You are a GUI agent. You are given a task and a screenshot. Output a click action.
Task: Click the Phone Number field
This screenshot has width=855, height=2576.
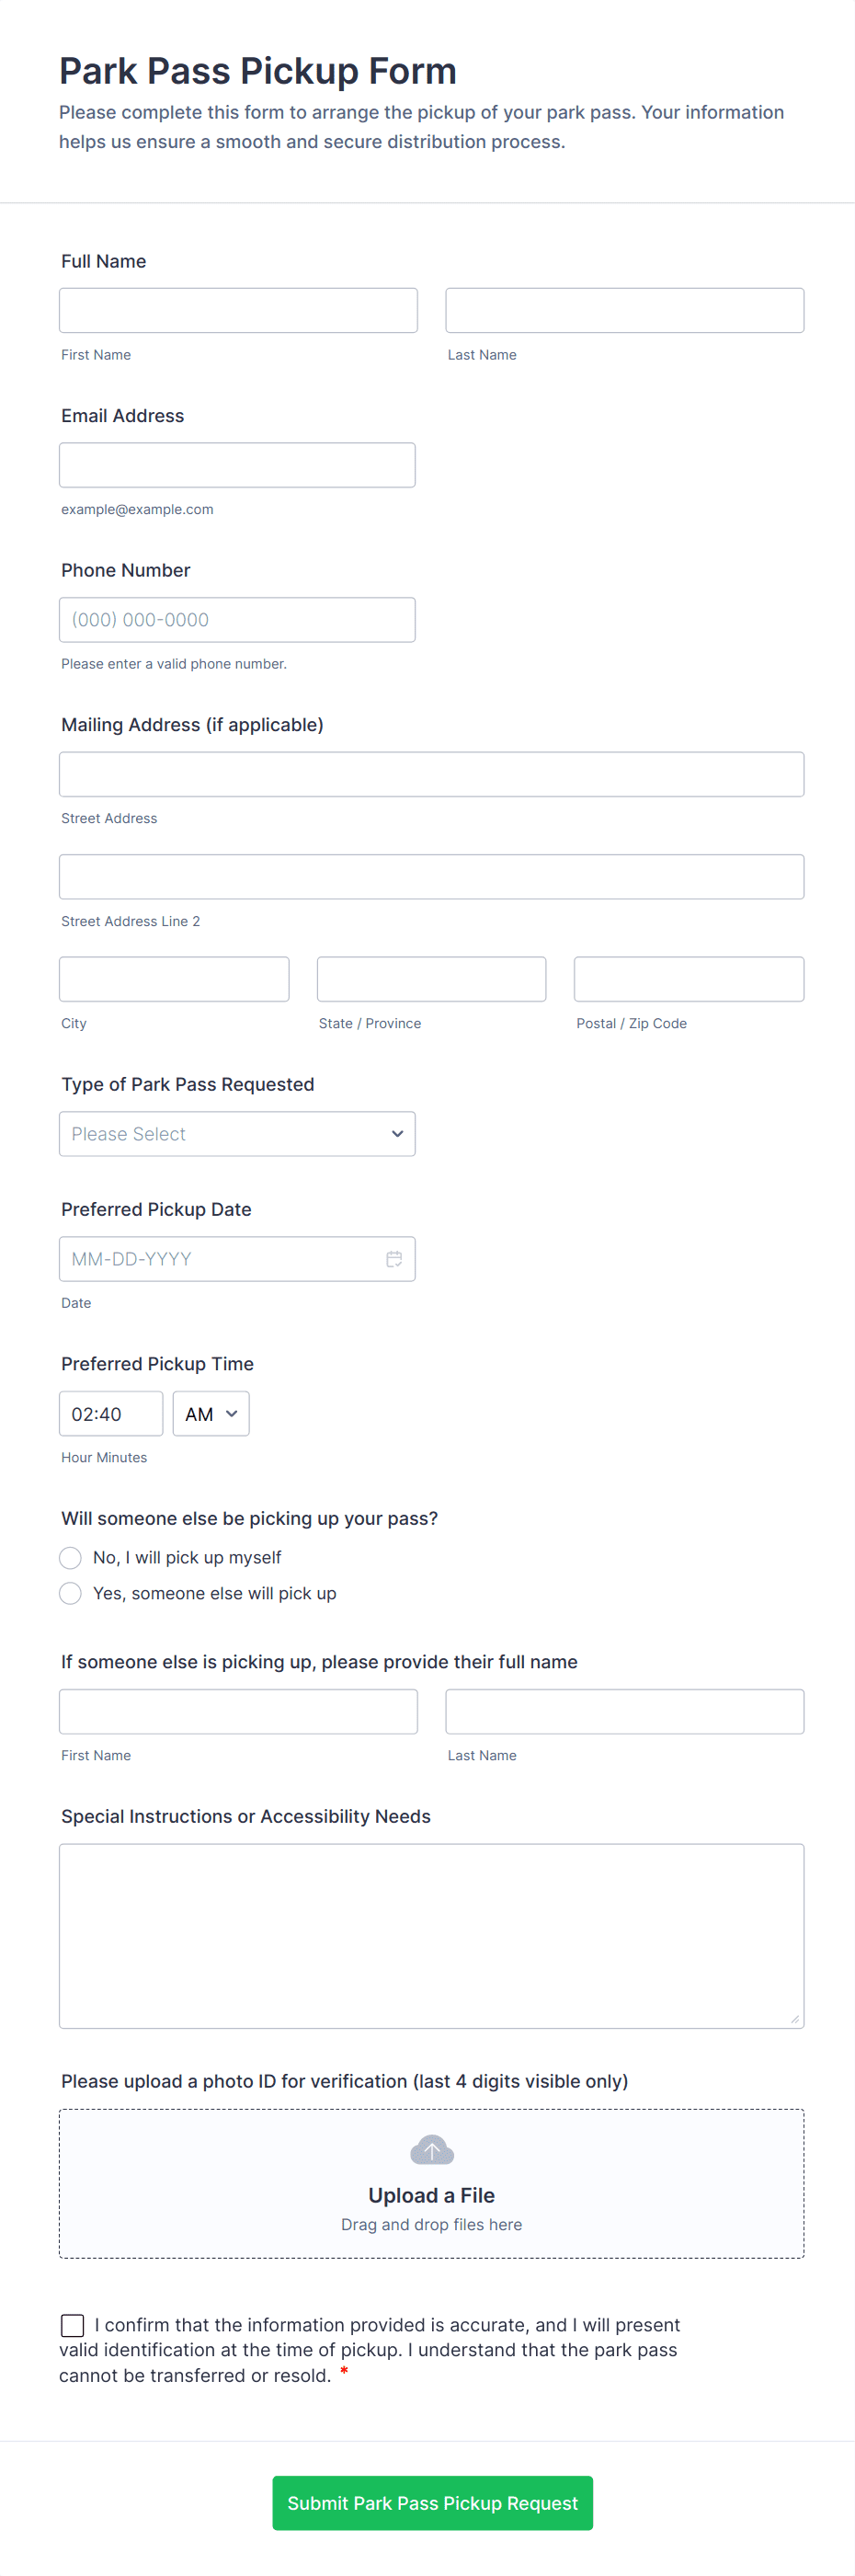237,620
